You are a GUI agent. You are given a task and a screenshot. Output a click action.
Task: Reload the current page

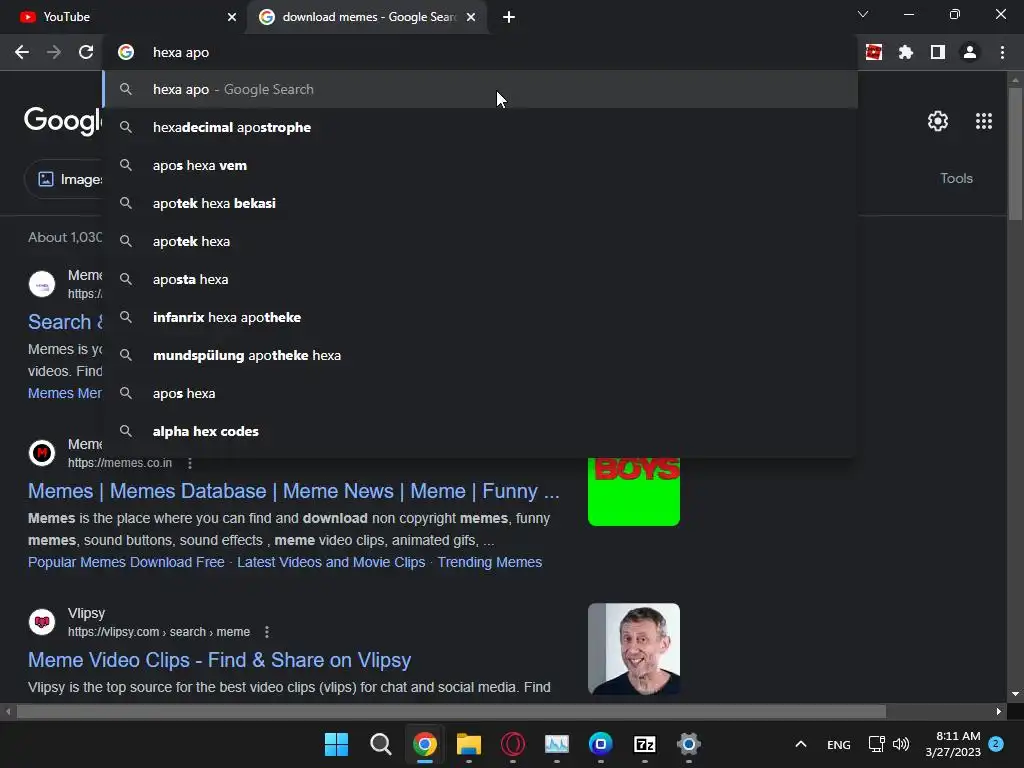86,52
